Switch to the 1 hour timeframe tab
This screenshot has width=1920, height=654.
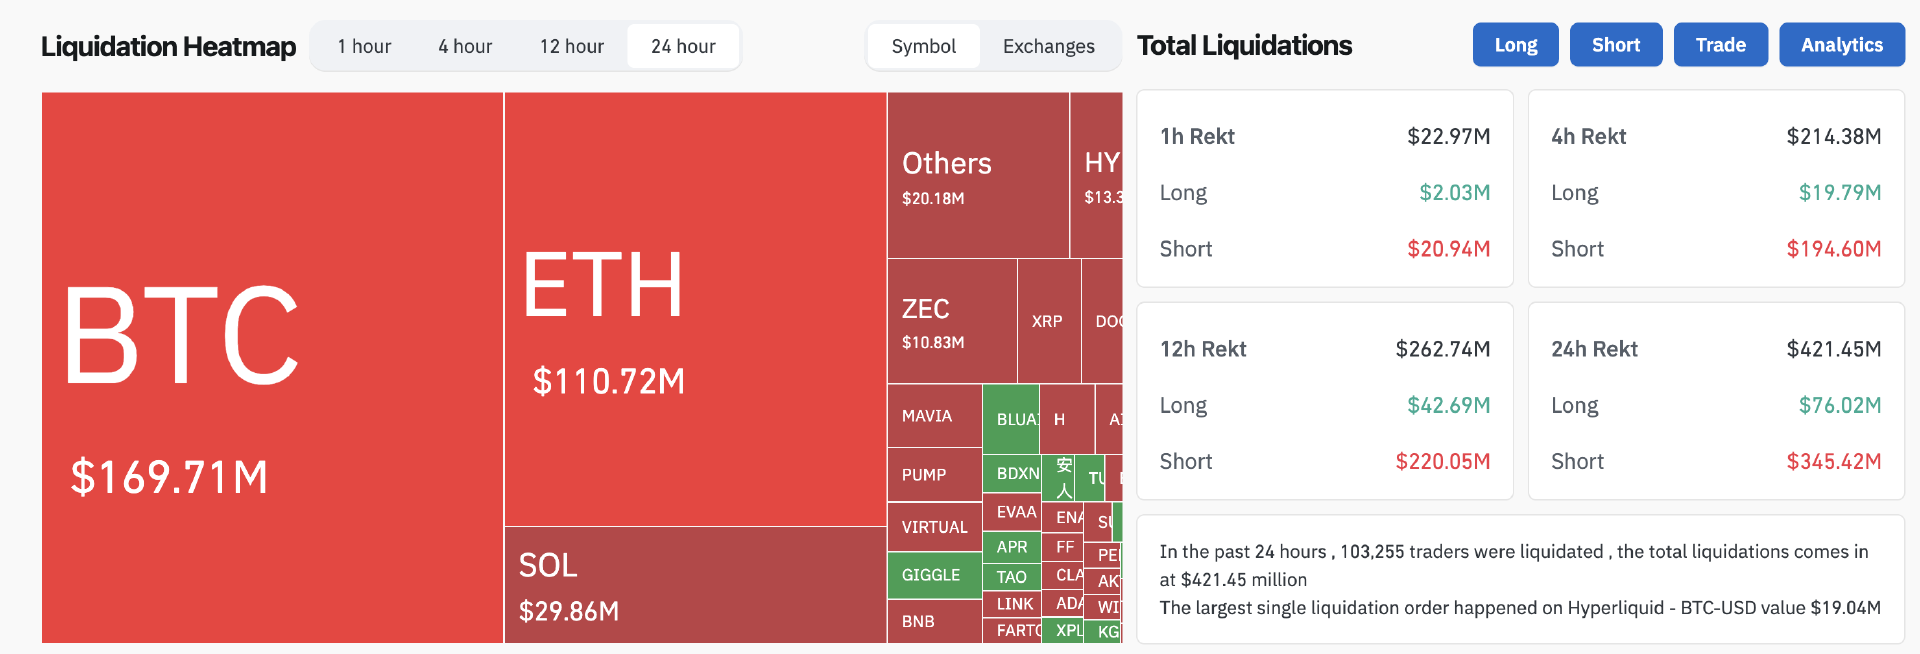(364, 46)
